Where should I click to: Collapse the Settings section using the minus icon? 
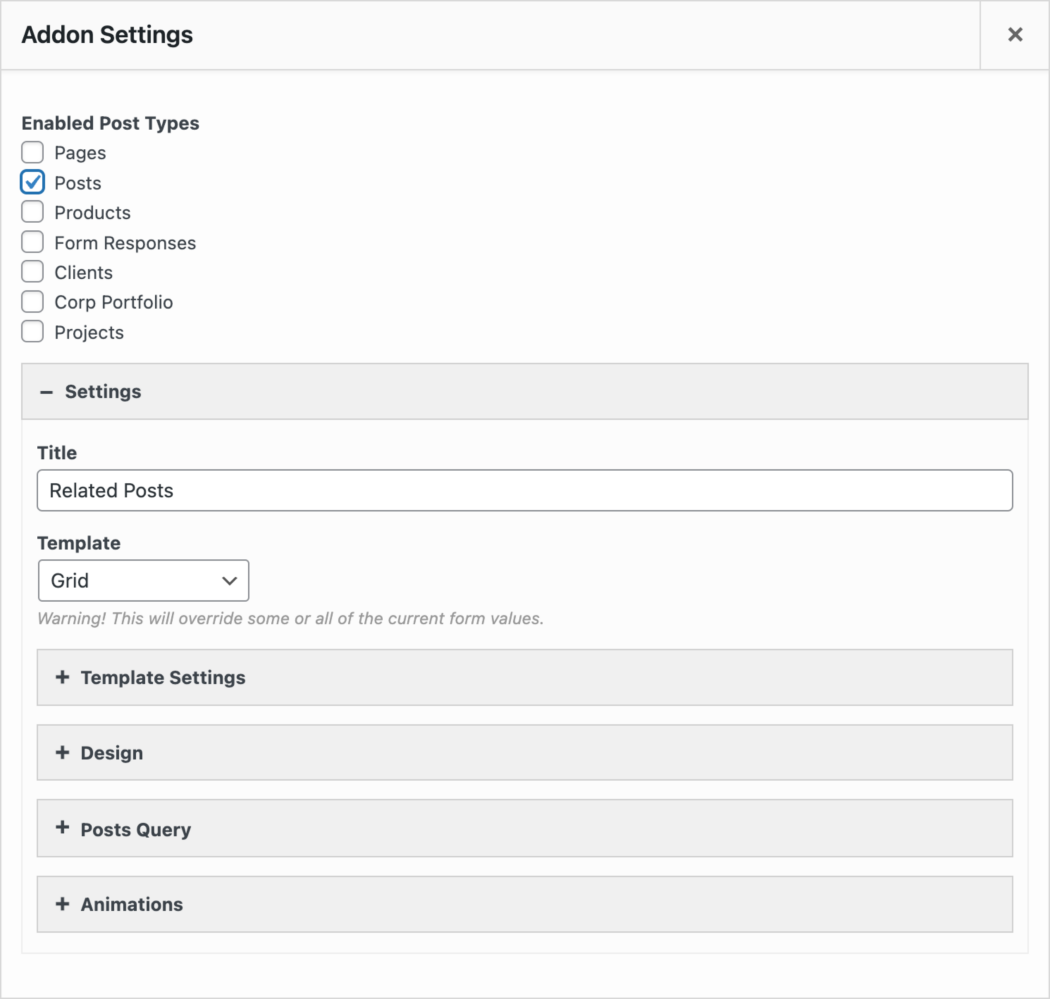(x=46, y=391)
